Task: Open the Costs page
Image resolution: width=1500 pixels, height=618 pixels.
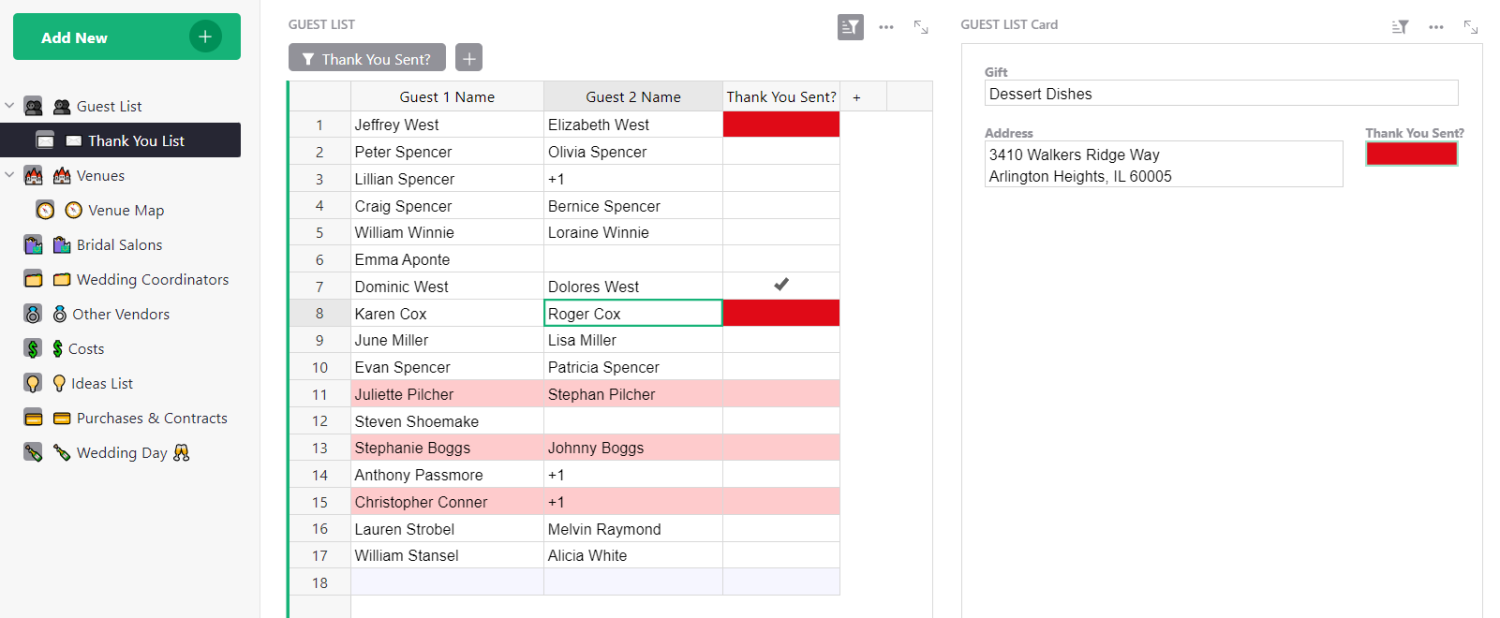Action: coord(86,349)
